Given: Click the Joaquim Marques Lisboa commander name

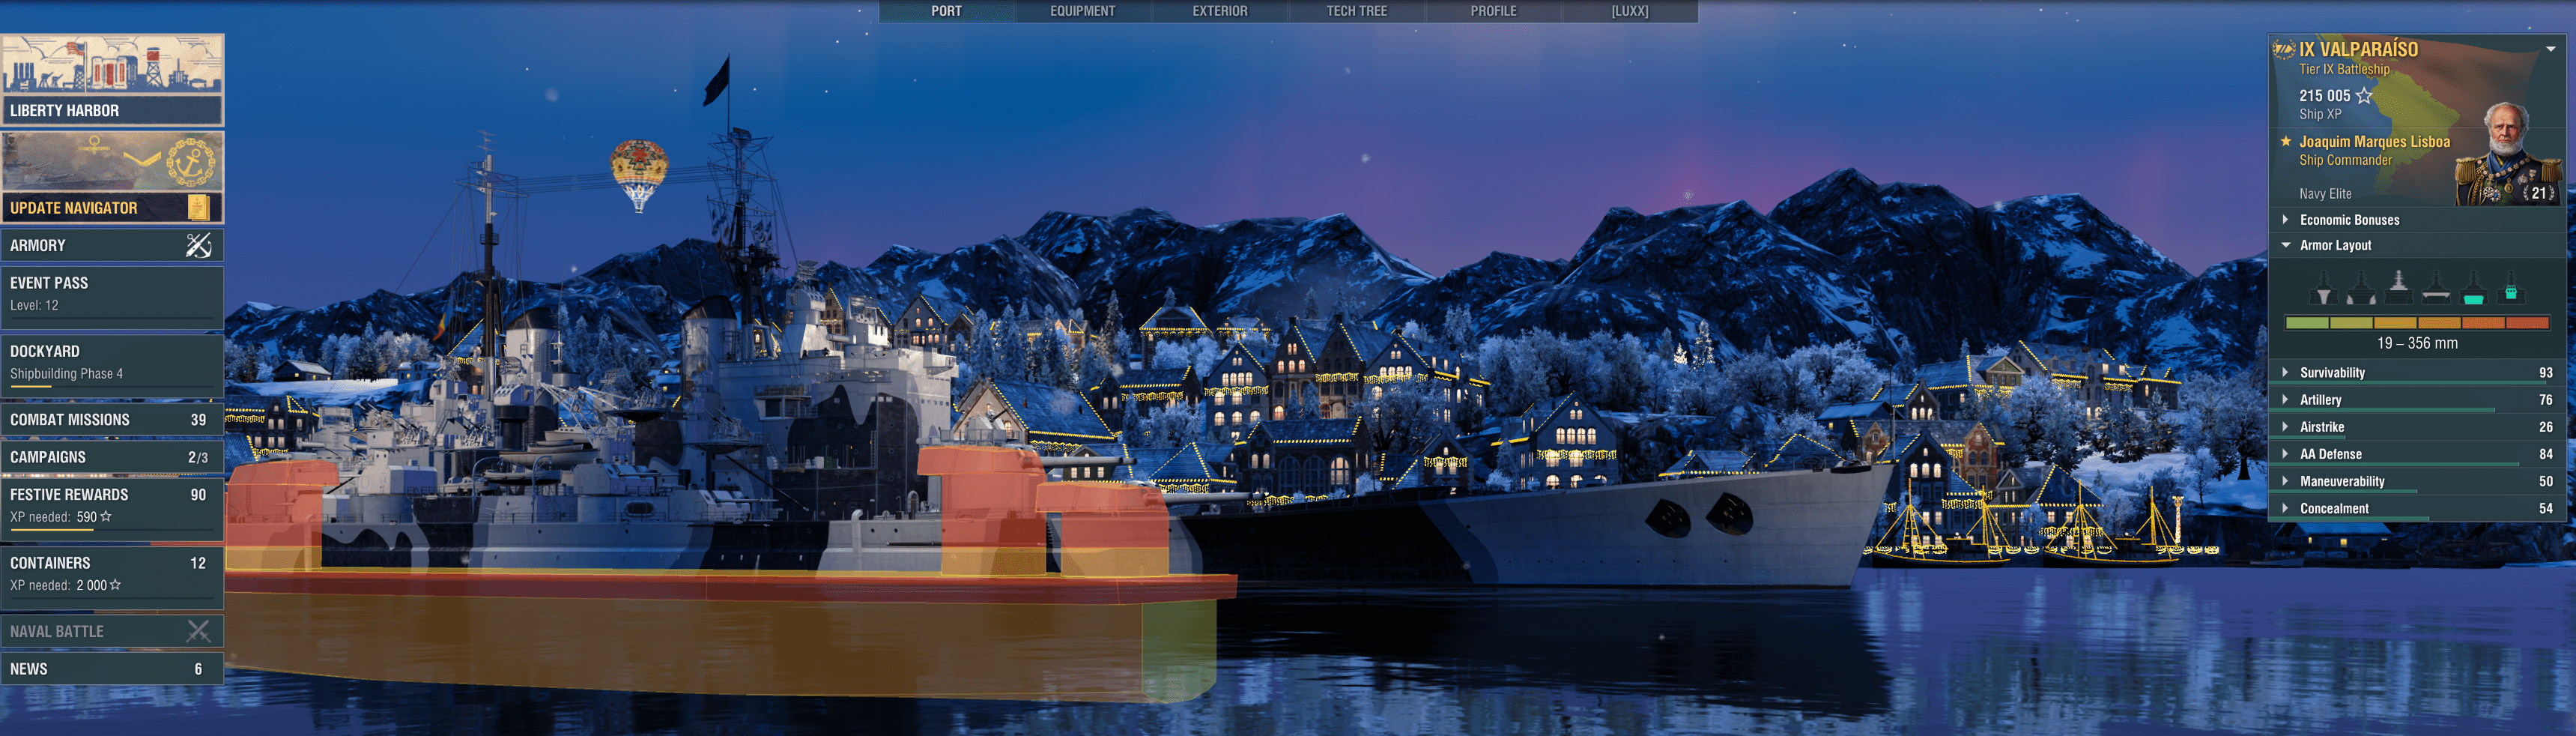Looking at the screenshot, I should [x=2374, y=142].
